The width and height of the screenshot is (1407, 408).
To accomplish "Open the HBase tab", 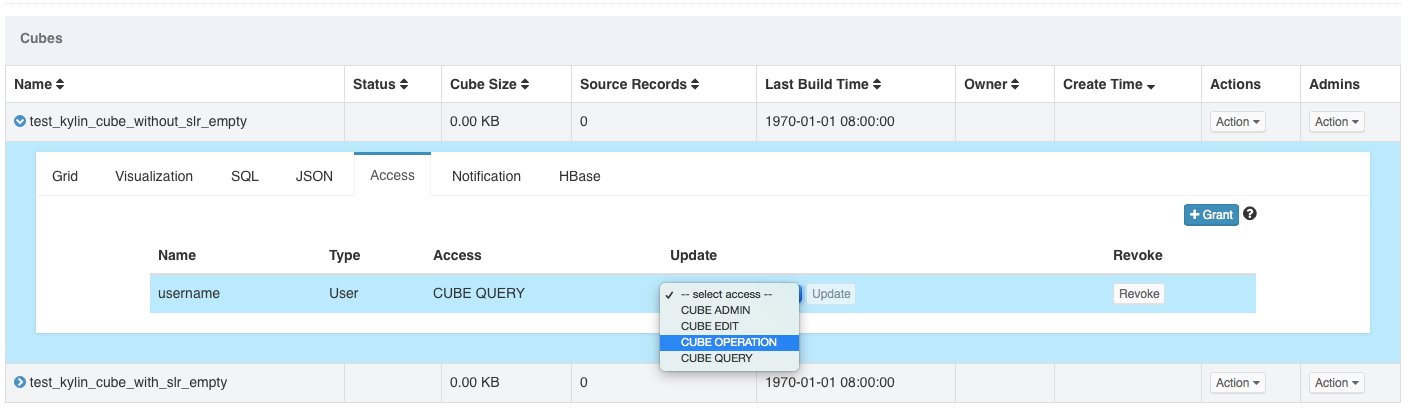I will 579,176.
